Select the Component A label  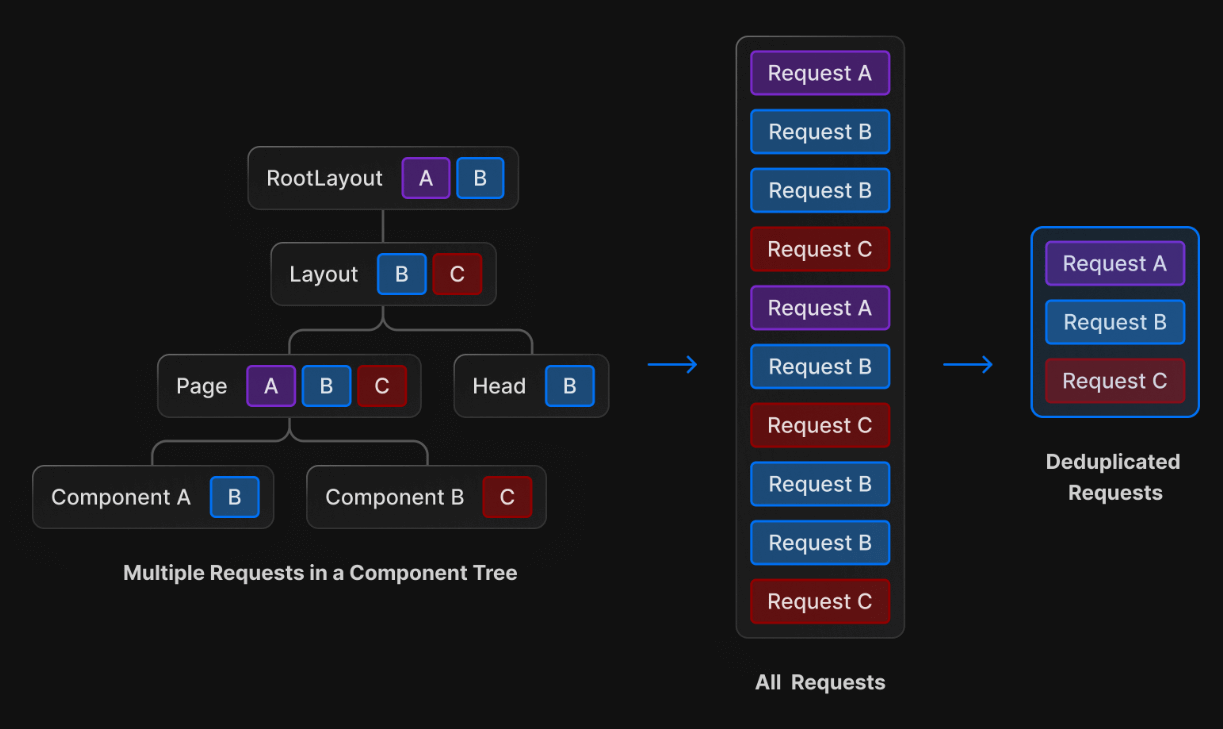tap(121, 497)
